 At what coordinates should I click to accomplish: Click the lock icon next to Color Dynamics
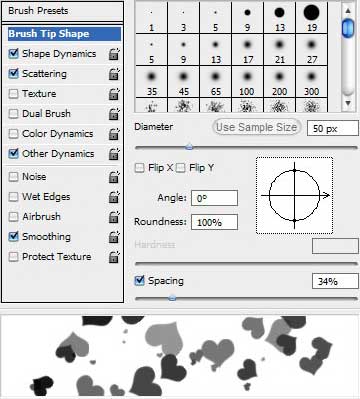pos(114,134)
